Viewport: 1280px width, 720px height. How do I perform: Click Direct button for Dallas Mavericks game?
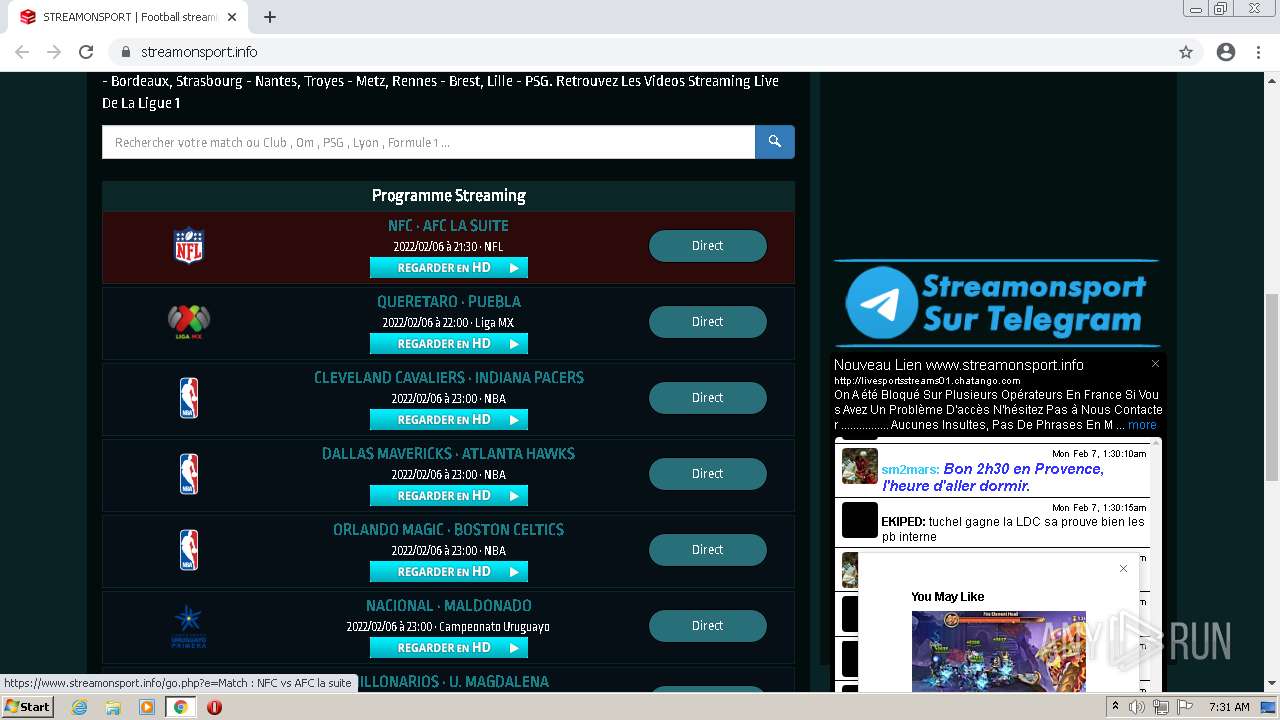(708, 474)
